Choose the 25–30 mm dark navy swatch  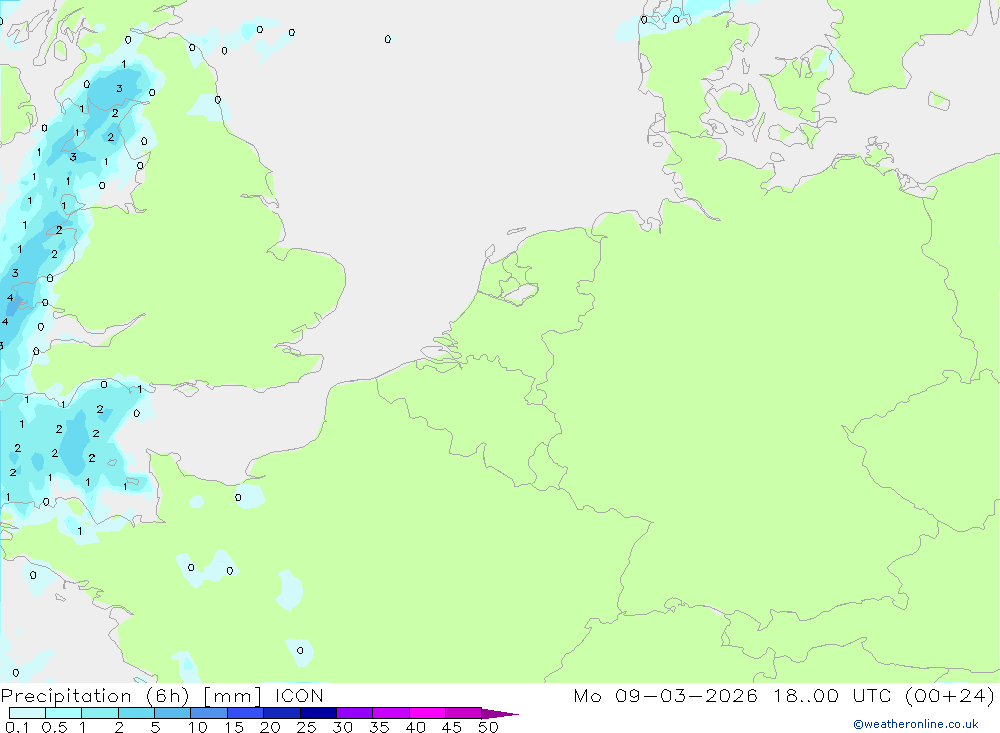(318, 713)
